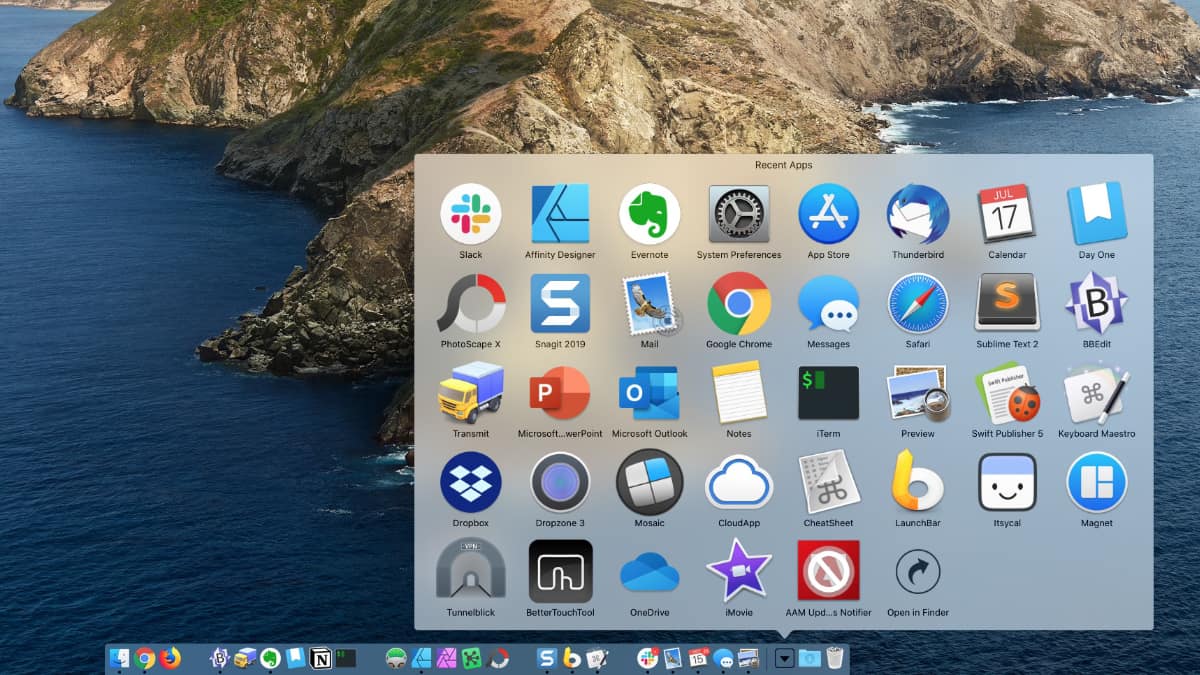The width and height of the screenshot is (1200, 675).
Task: Launch Affinity Designer from the Recent Apps grid
Action: (x=560, y=214)
